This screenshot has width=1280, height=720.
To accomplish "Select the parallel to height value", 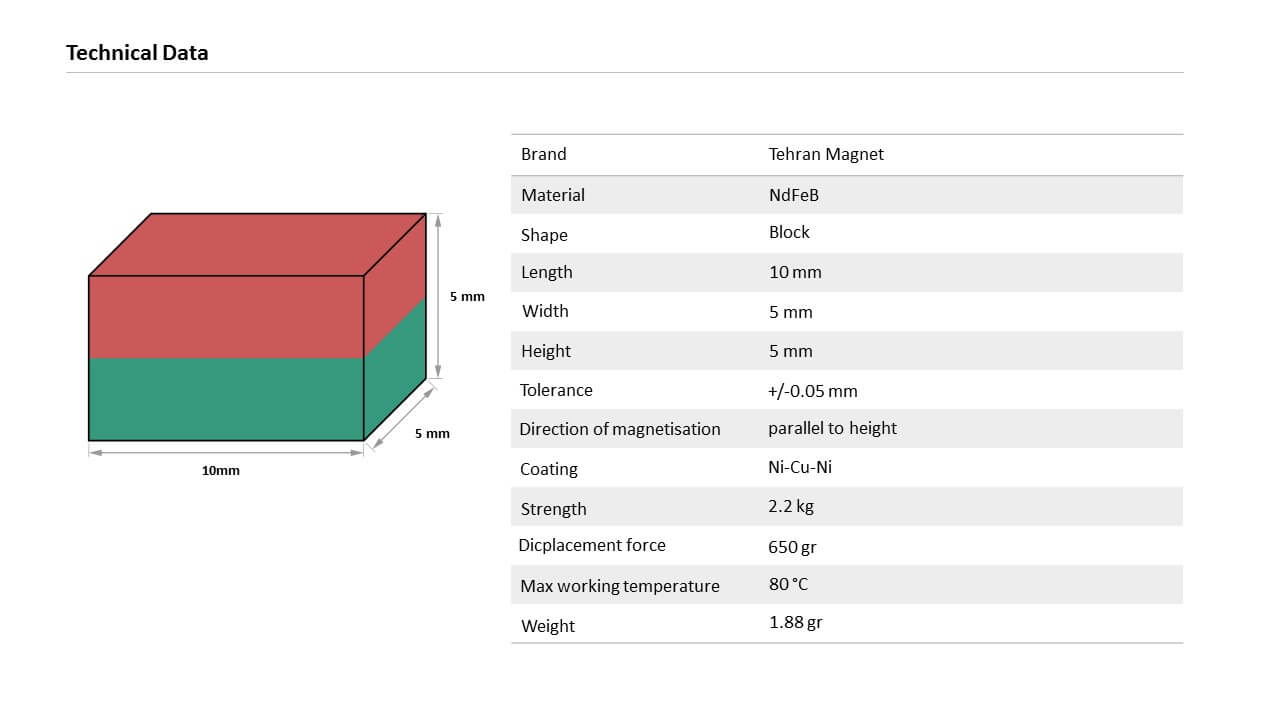I will point(832,428).
